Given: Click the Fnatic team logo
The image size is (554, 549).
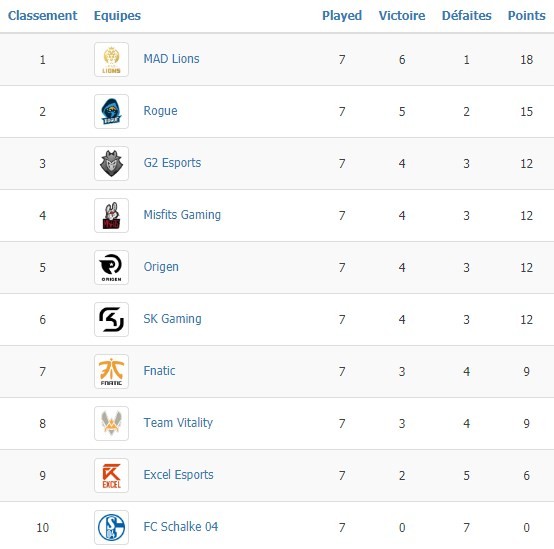Looking at the screenshot, I should tap(111, 371).
